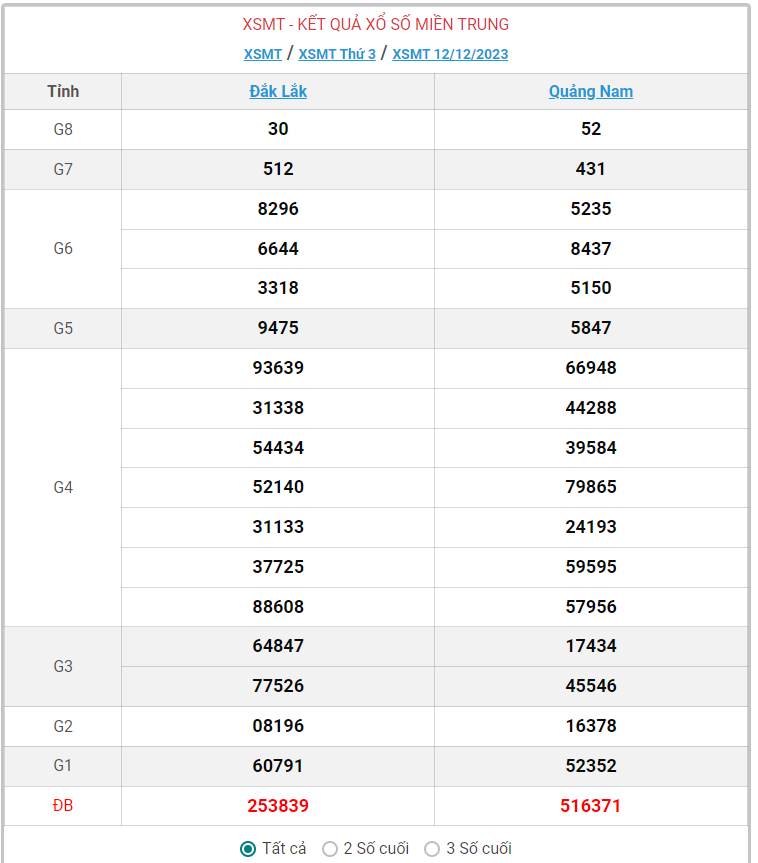
Task: Select the 'Tất cả' radio option
Action: (x=248, y=849)
